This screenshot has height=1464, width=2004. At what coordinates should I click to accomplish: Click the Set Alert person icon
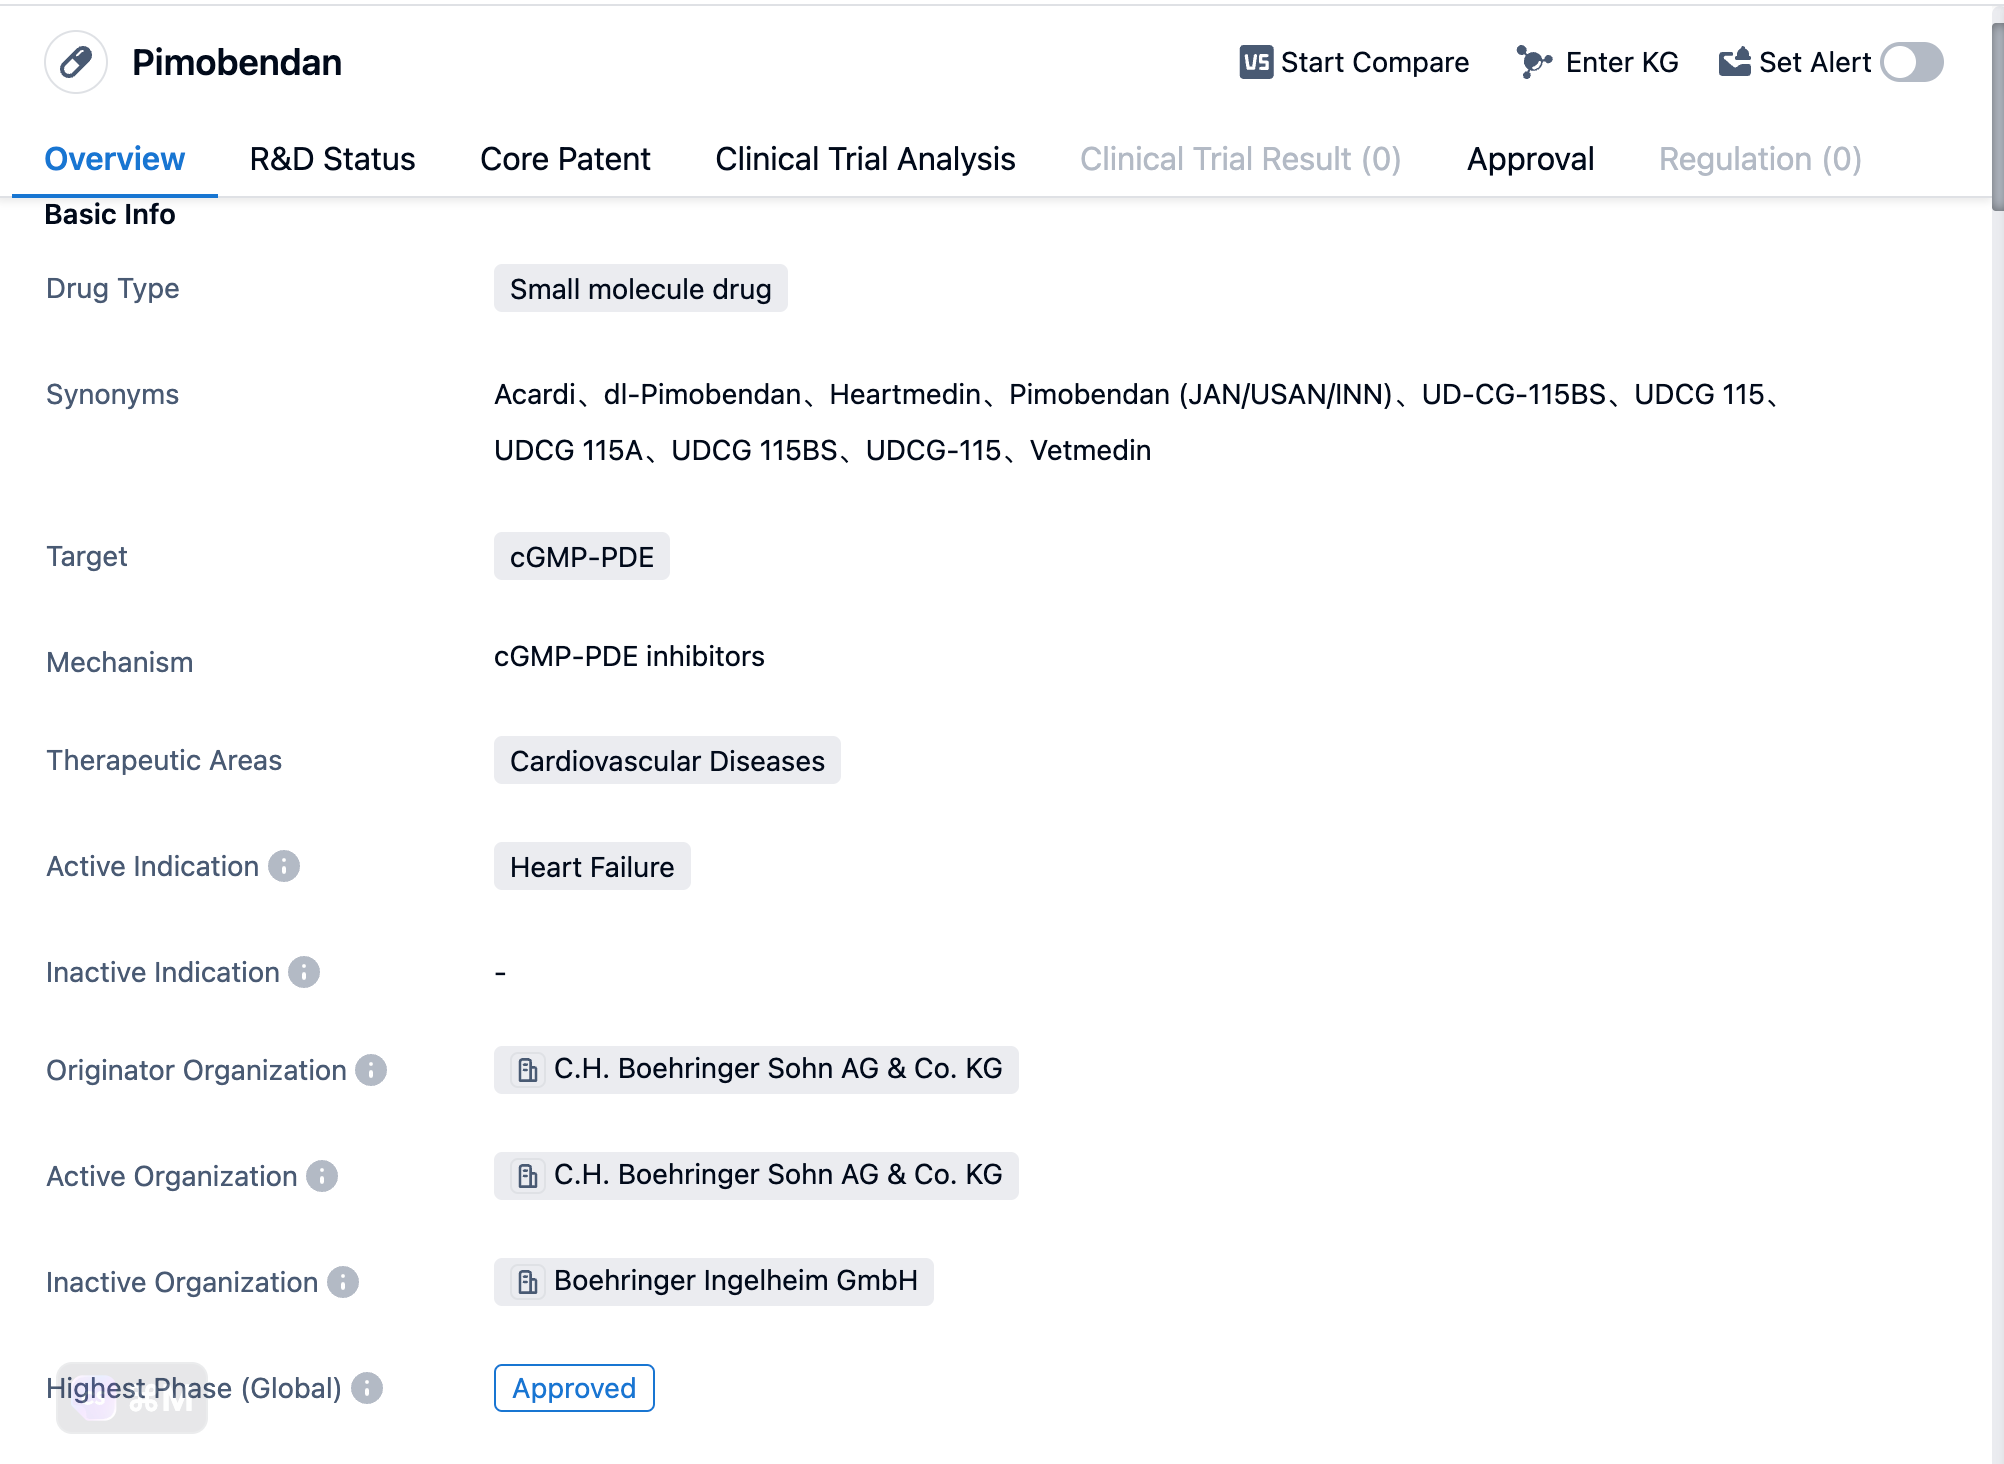(1733, 62)
